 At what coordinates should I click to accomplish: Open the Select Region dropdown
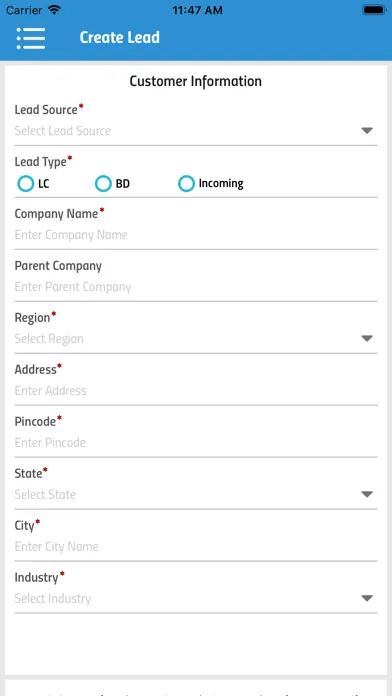[196, 339]
